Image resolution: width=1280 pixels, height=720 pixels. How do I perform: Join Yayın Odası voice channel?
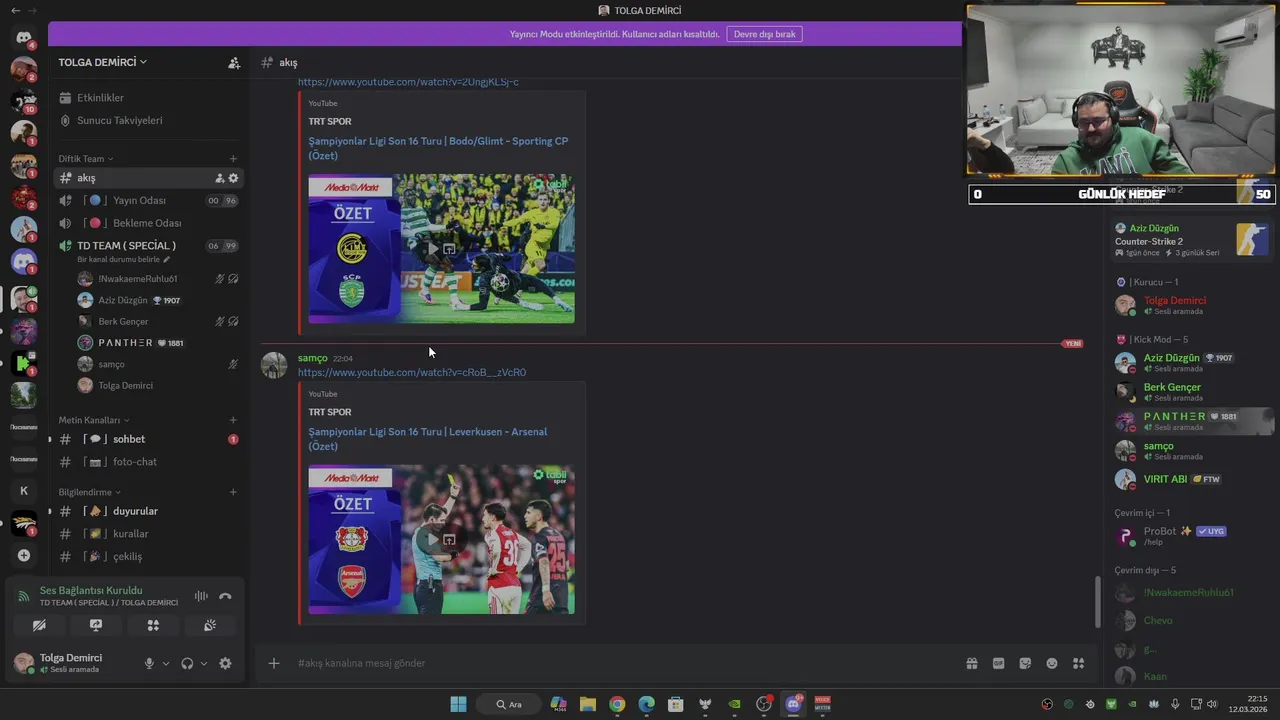[x=148, y=200]
